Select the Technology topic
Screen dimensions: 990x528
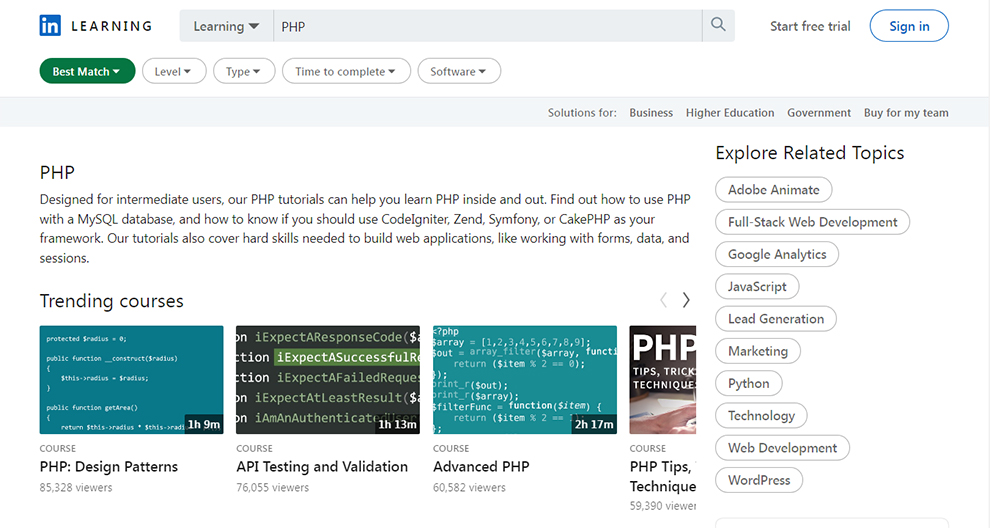click(761, 415)
